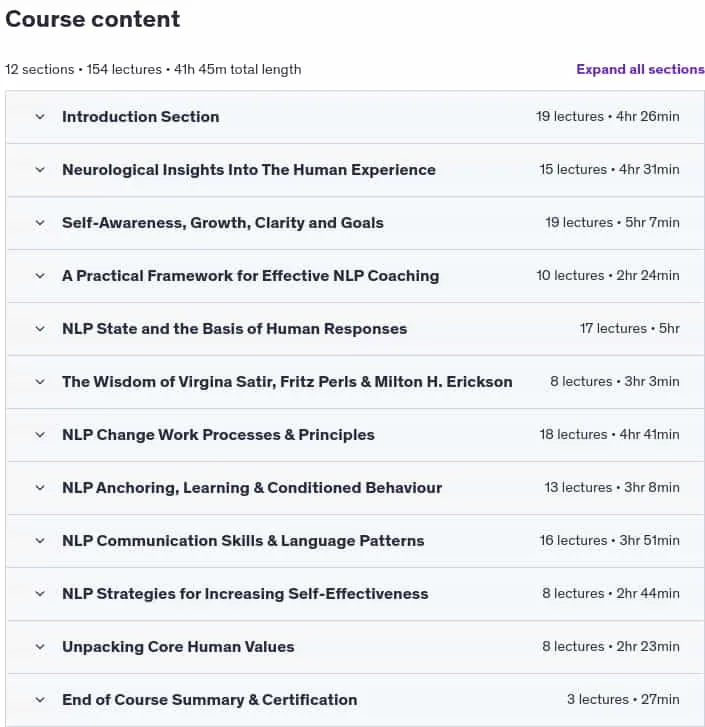
Task: Click the 17 lectures • 5hr summary
Action: (x=629, y=329)
